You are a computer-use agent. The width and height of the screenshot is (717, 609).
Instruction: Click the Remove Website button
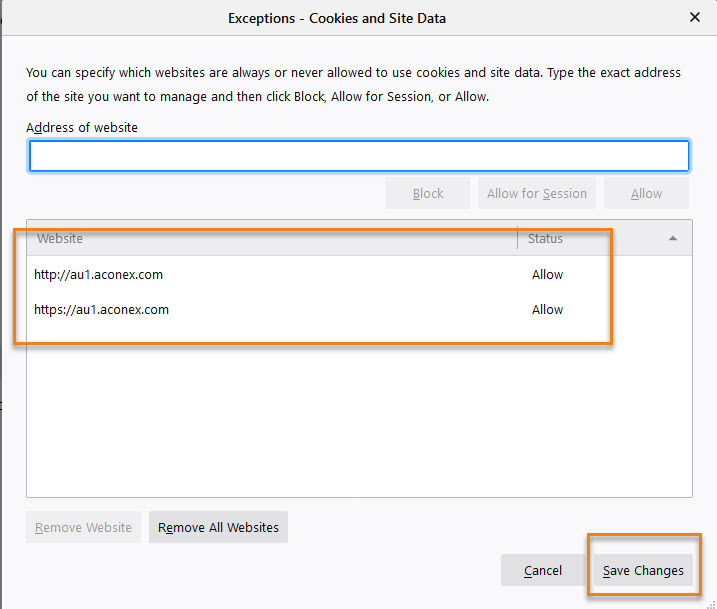83,527
